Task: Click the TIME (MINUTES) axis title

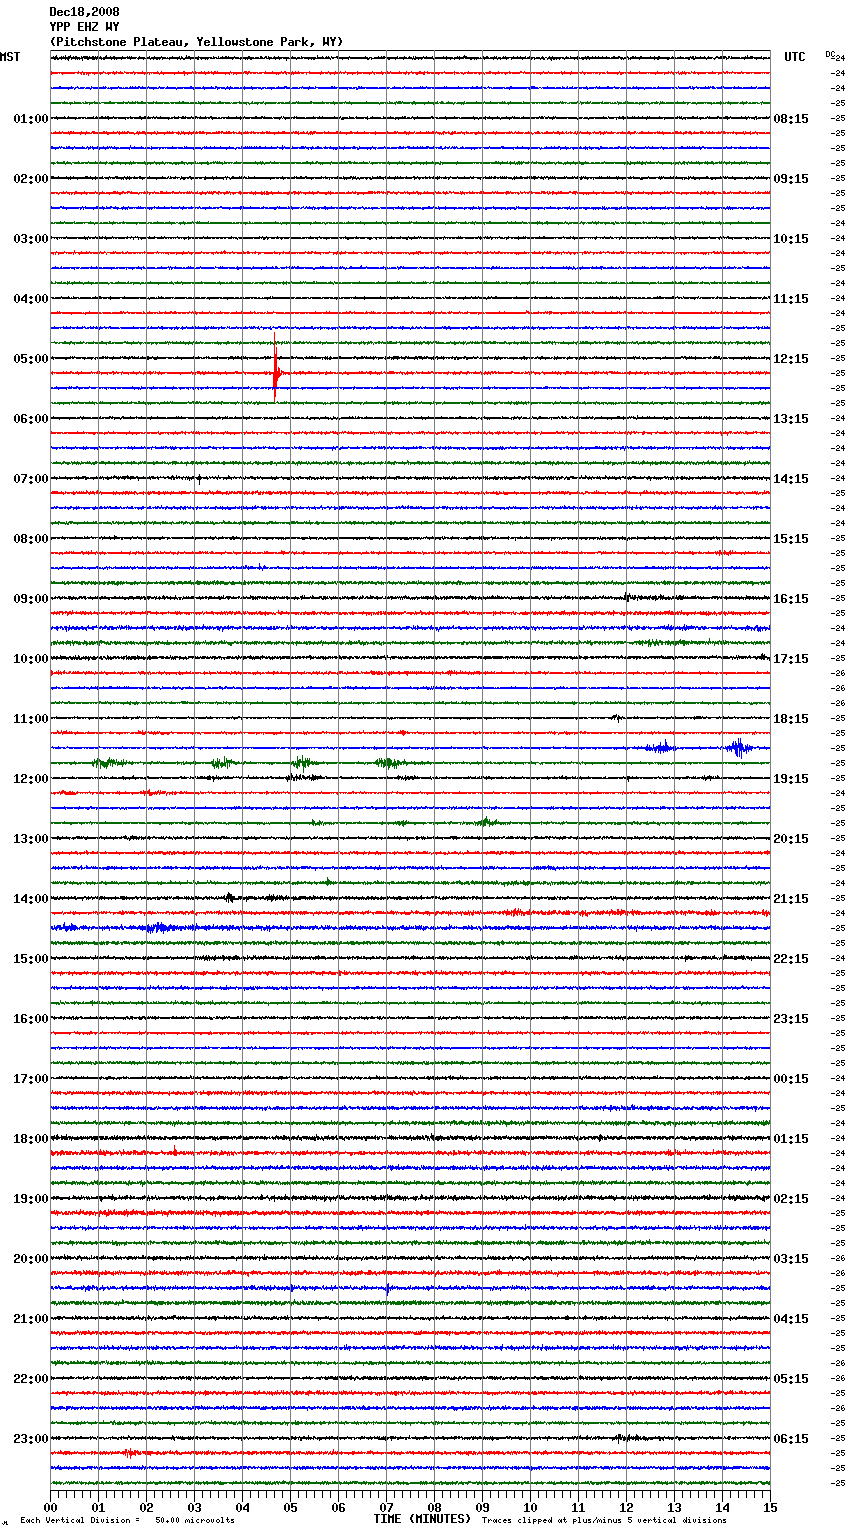Action: [422, 1519]
